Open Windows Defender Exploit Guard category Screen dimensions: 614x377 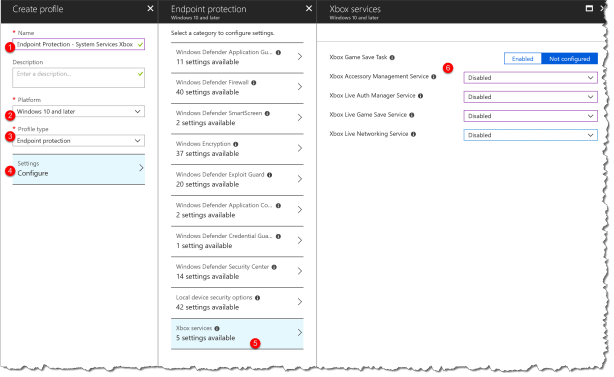pyautogui.click(x=237, y=180)
